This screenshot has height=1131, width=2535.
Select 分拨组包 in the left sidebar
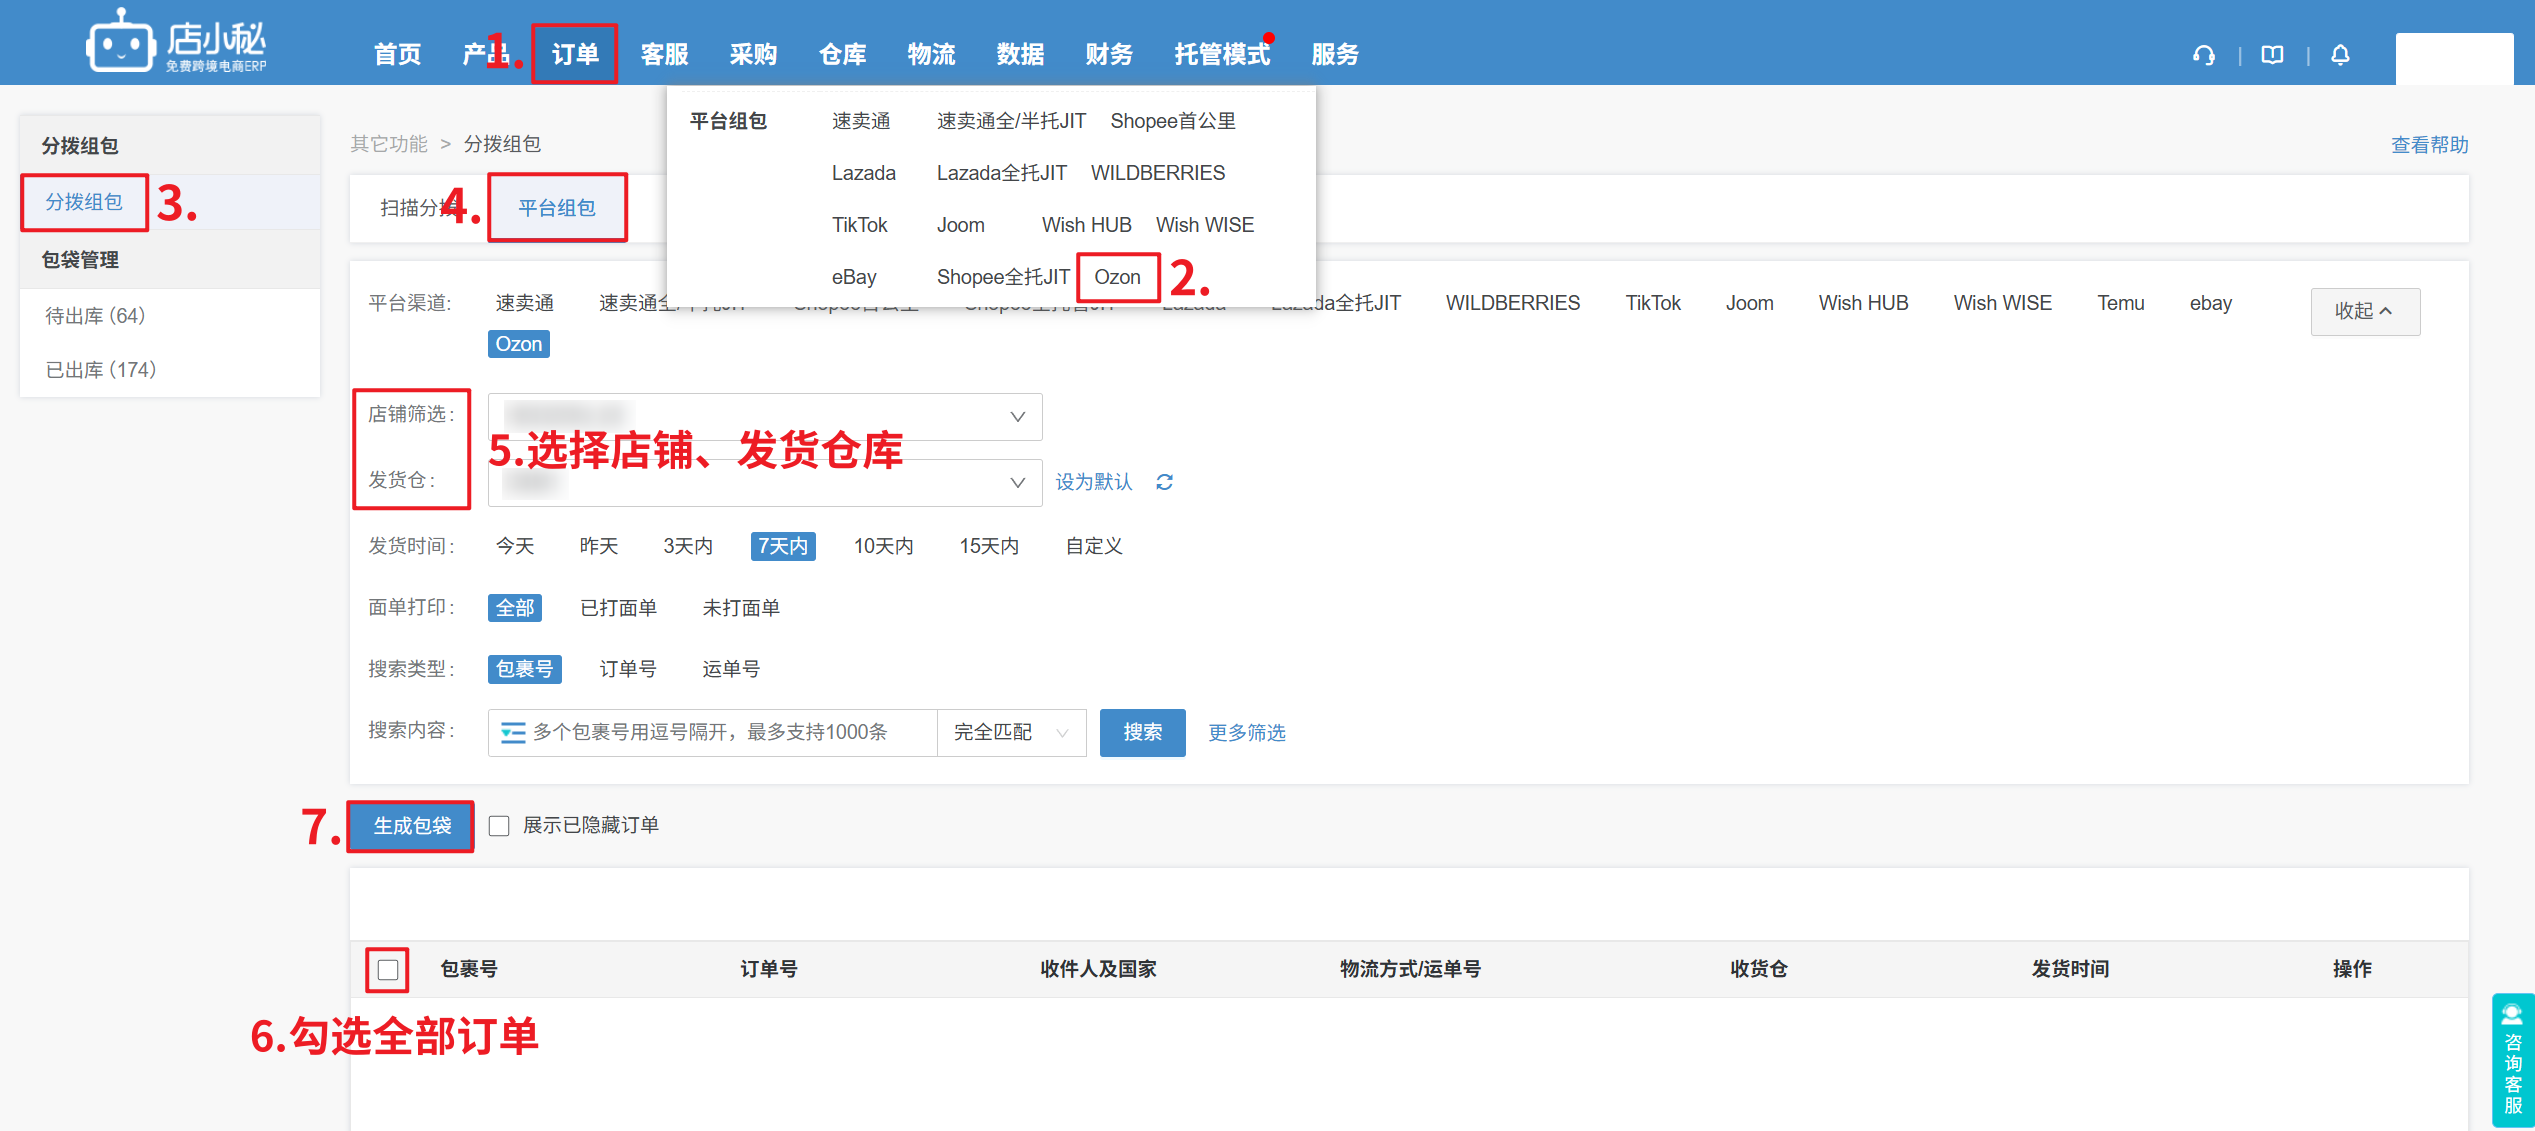[x=84, y=202]
